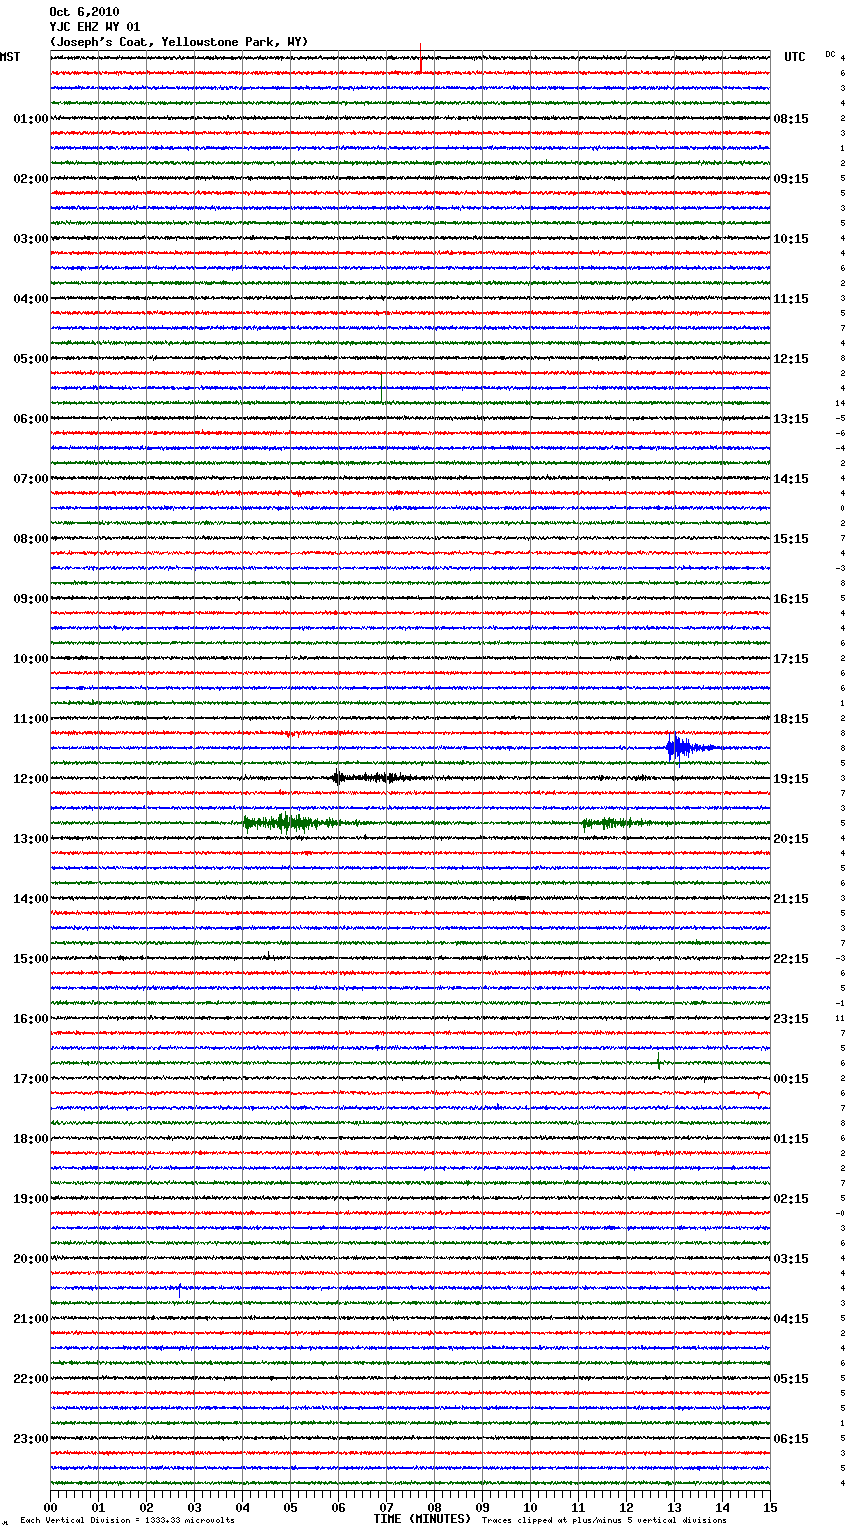Click the MST label 01:00
850x1534 pixels.
(x=30, y=119)
